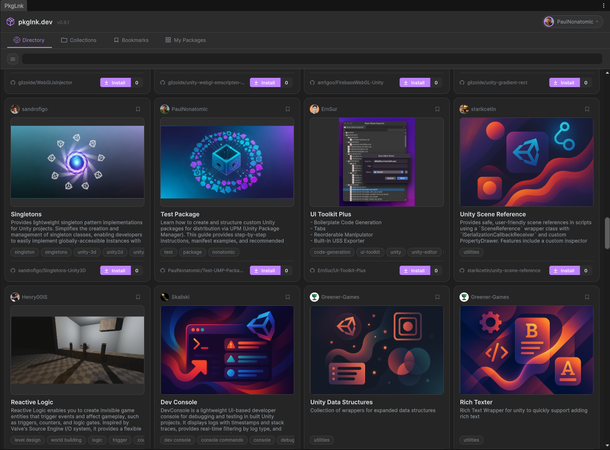The image size is (610, 450).
Task: Click Greener-Games avatar on Unity Data Structures
Action: coord(314,297)
